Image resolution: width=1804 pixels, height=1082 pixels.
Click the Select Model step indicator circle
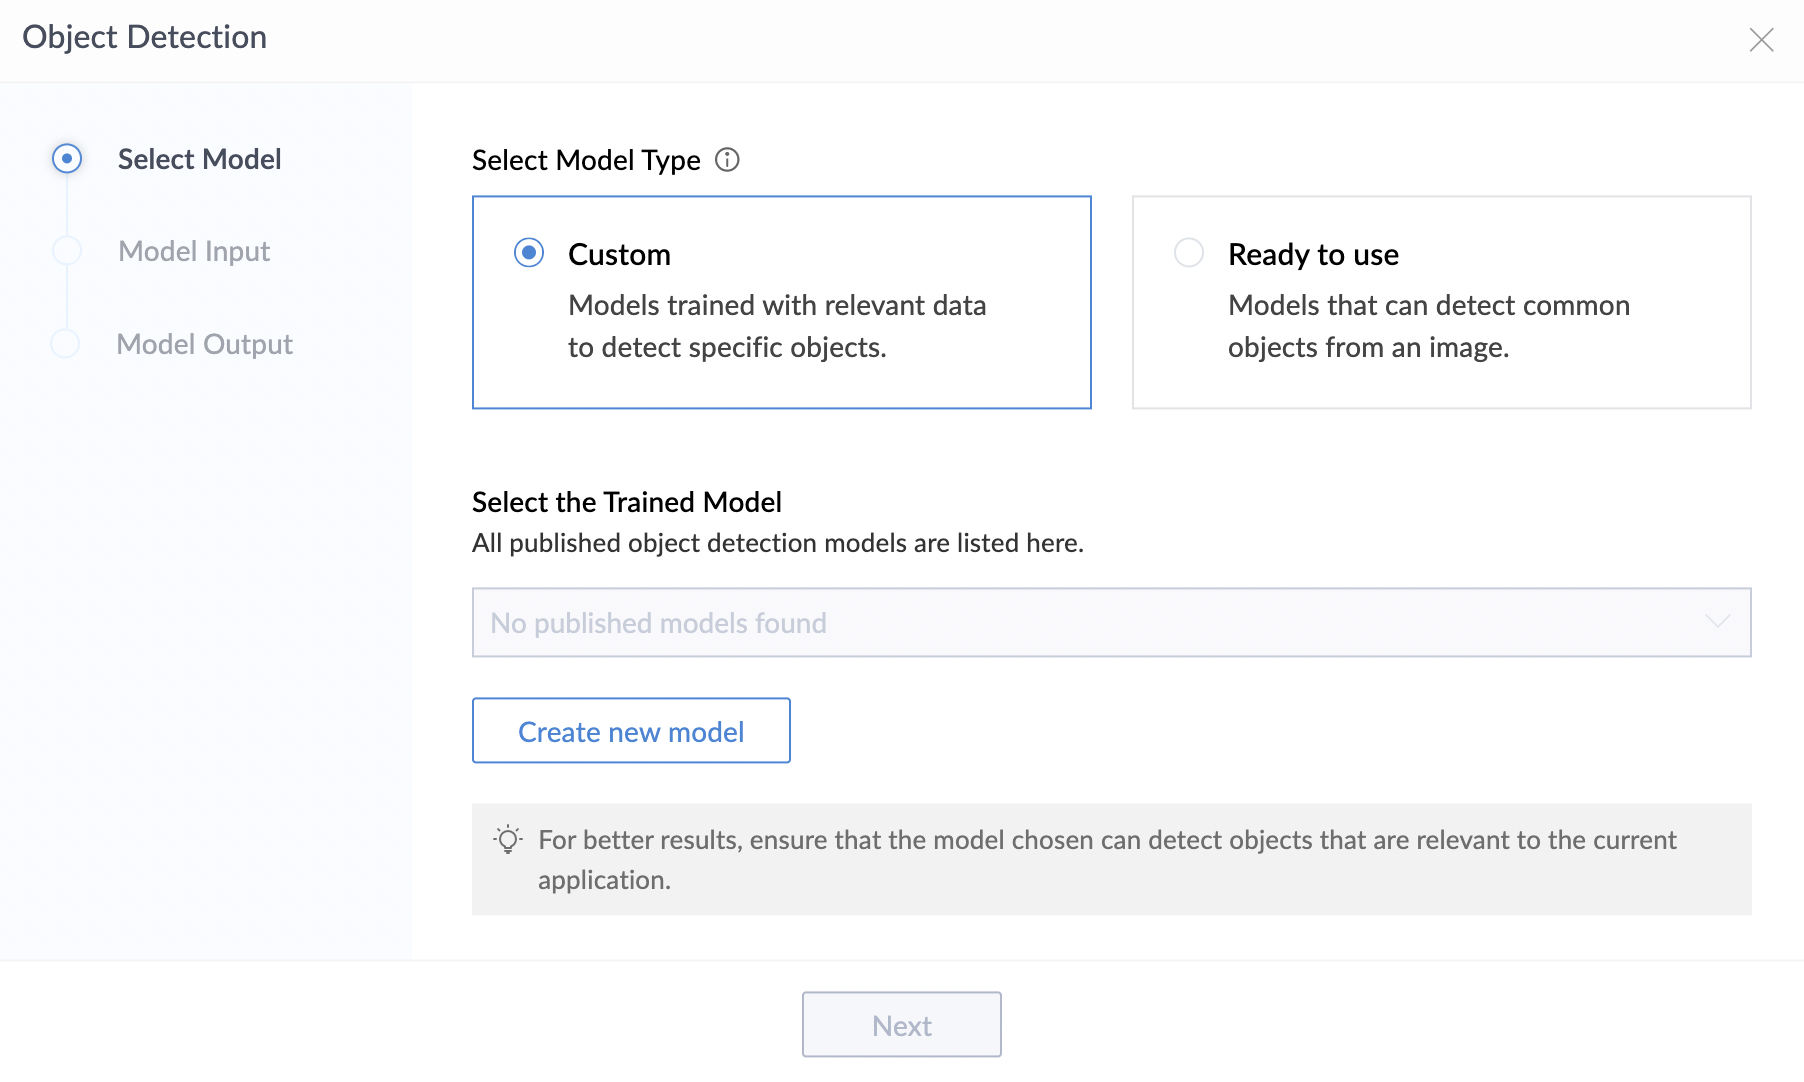point(67,159)
